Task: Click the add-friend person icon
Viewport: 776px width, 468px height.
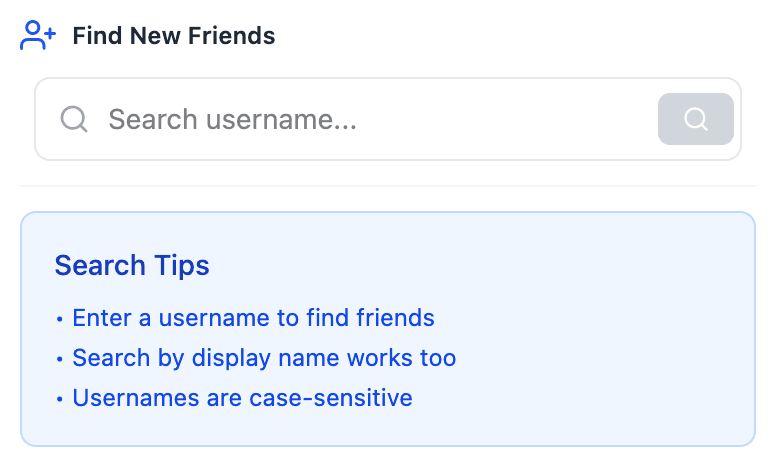Action: [x=38, y=36]
